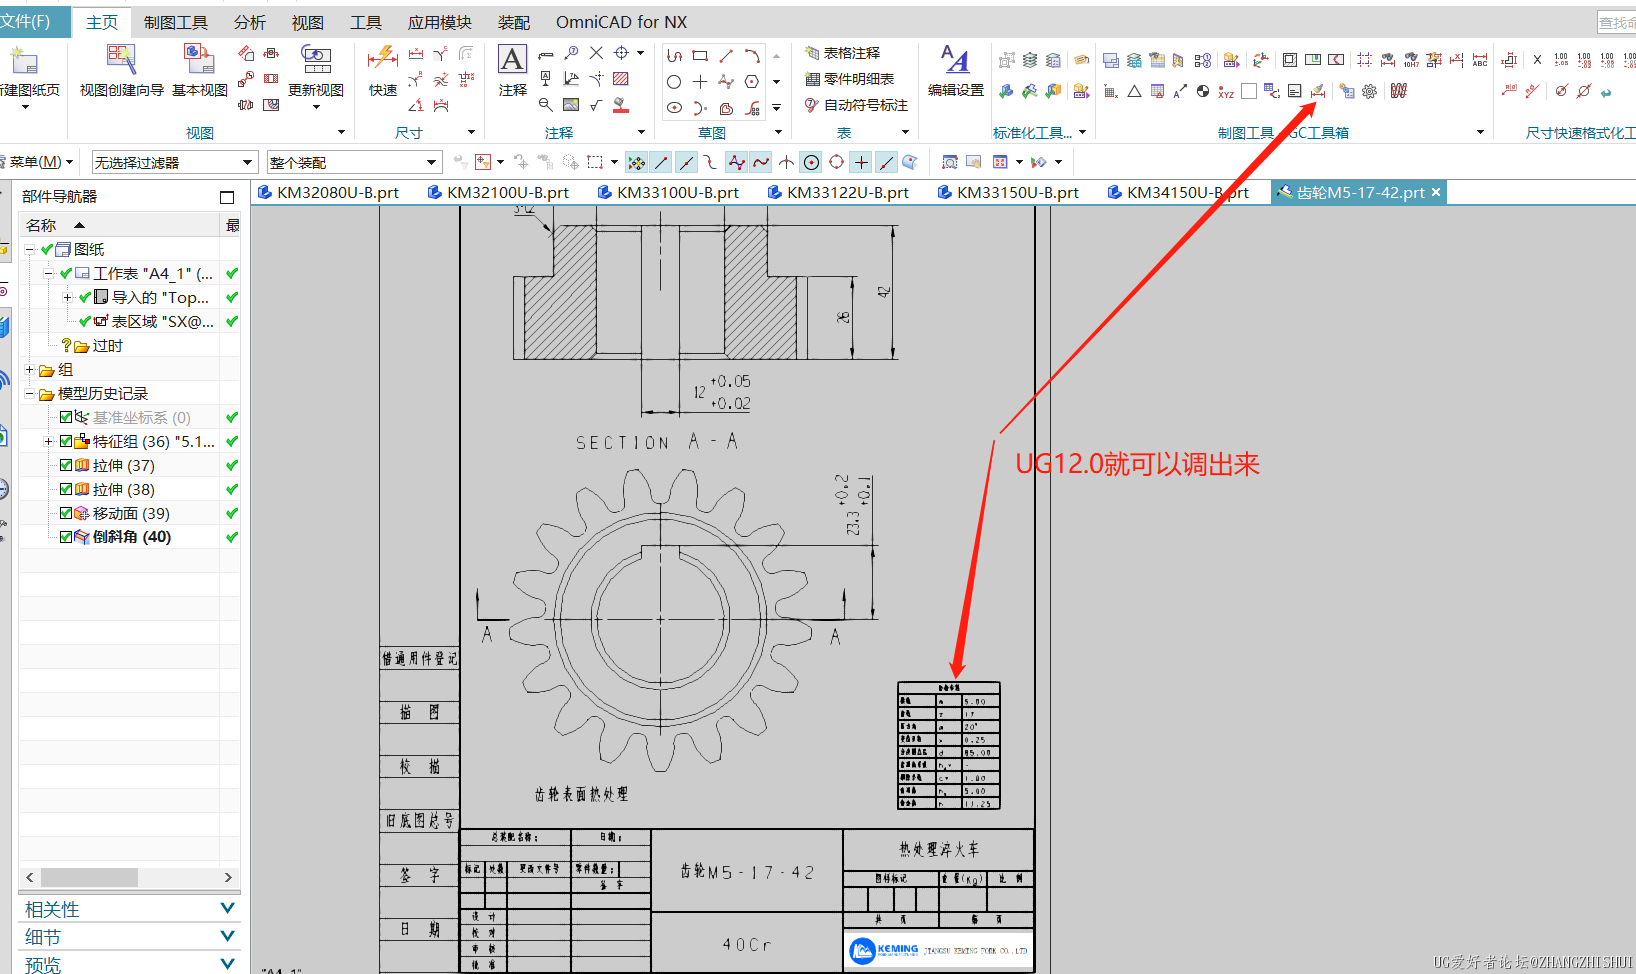
Task: Select the sketch Rectangle tool
Action: pyautogui.click(x=700, y=56)
